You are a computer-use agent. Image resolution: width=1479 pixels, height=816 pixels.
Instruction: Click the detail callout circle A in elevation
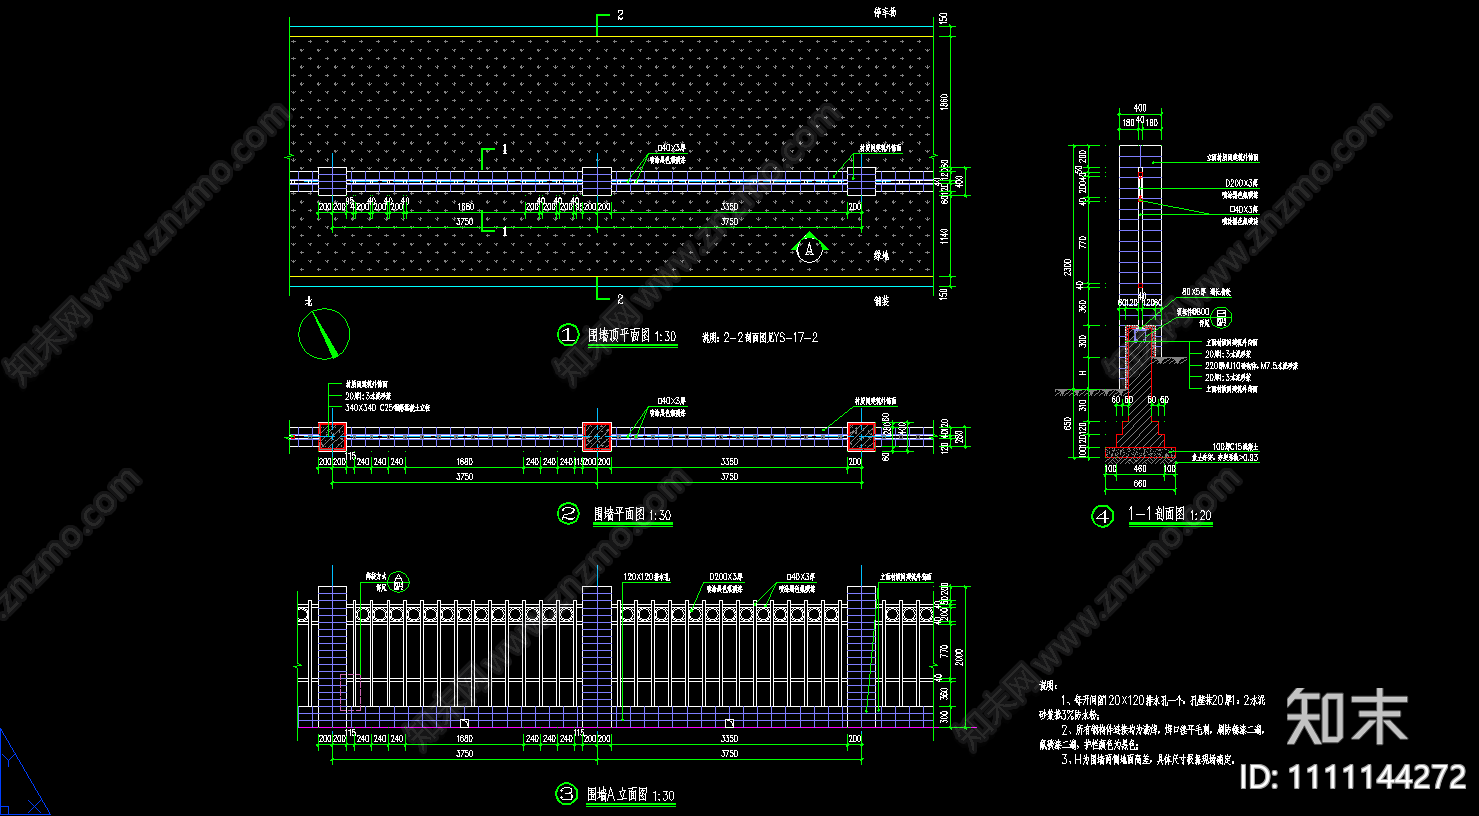click(398, 580)
